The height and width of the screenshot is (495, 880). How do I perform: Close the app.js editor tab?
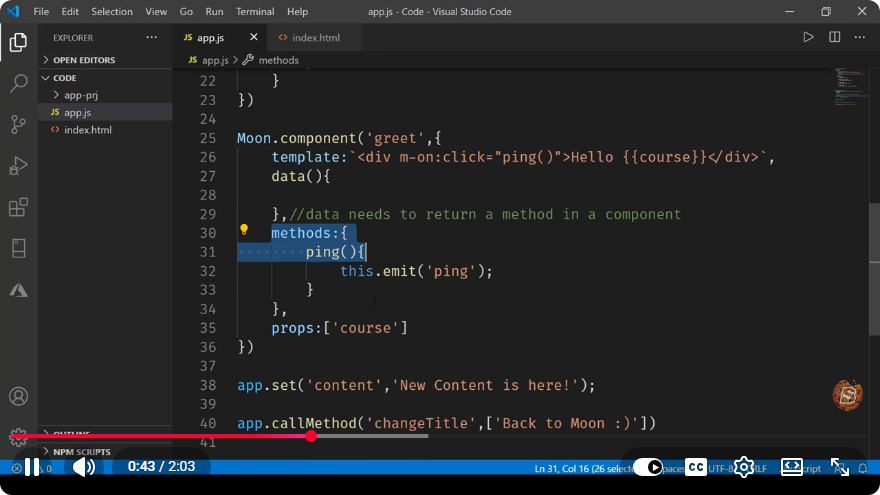pos(254,37)
